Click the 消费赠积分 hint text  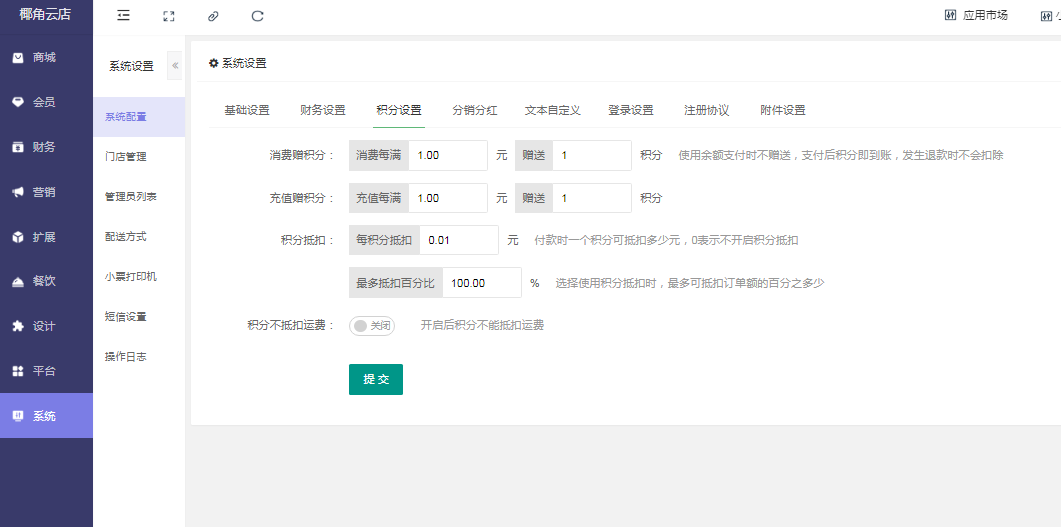tap(841, 156)
